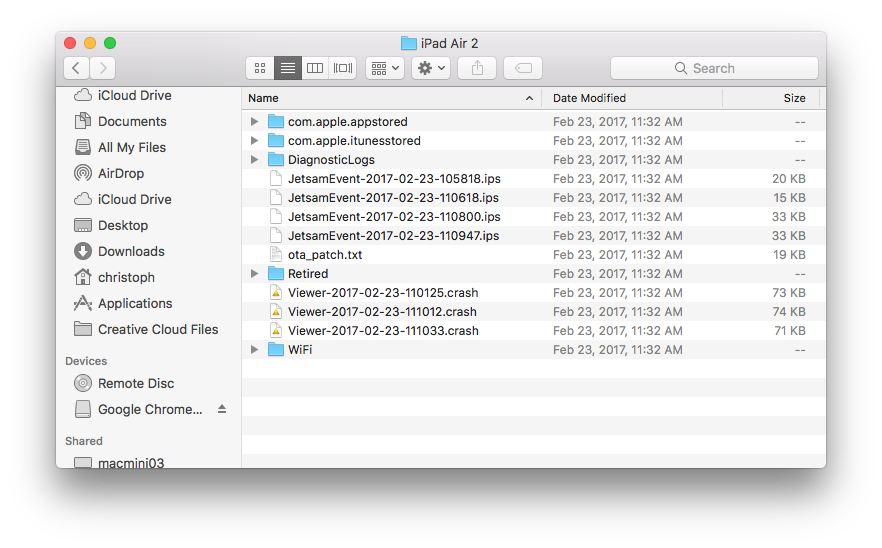Switch to Cover Flow view
Viewport: 882px width, 548px height.
click(x=343, y=68)
